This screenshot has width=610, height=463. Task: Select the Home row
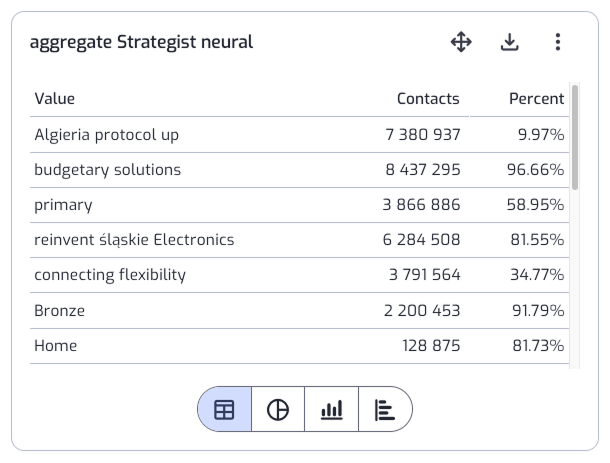(299, 346)
